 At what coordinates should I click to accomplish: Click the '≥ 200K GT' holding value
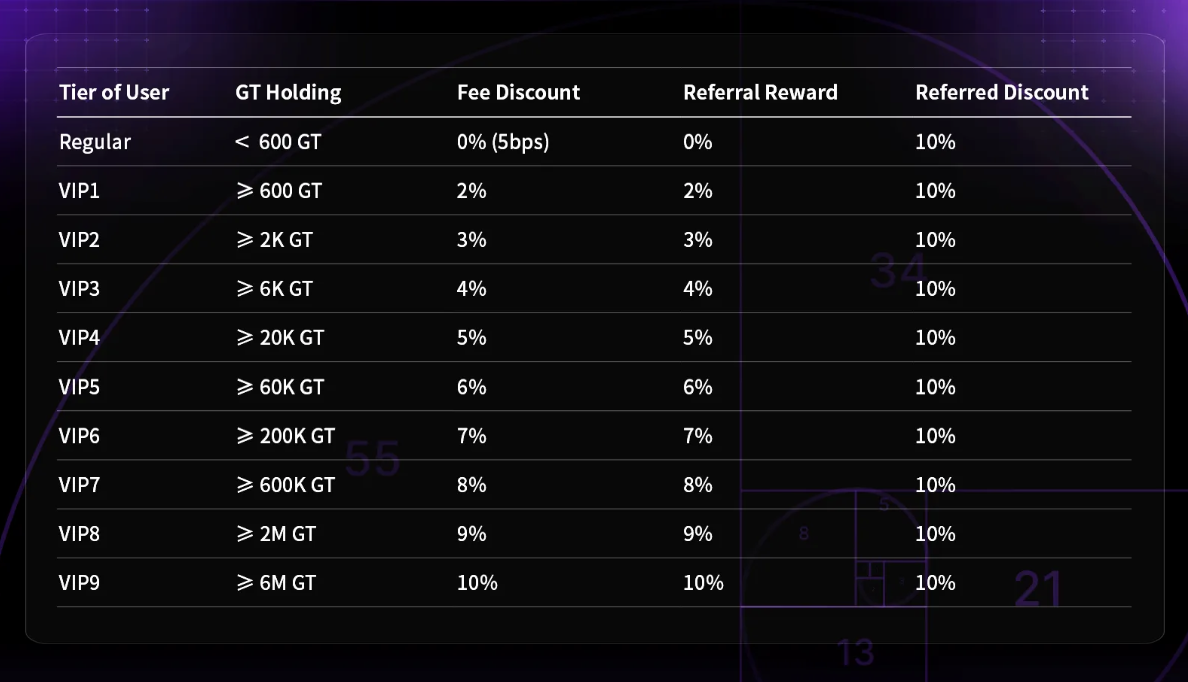[285, 436]
